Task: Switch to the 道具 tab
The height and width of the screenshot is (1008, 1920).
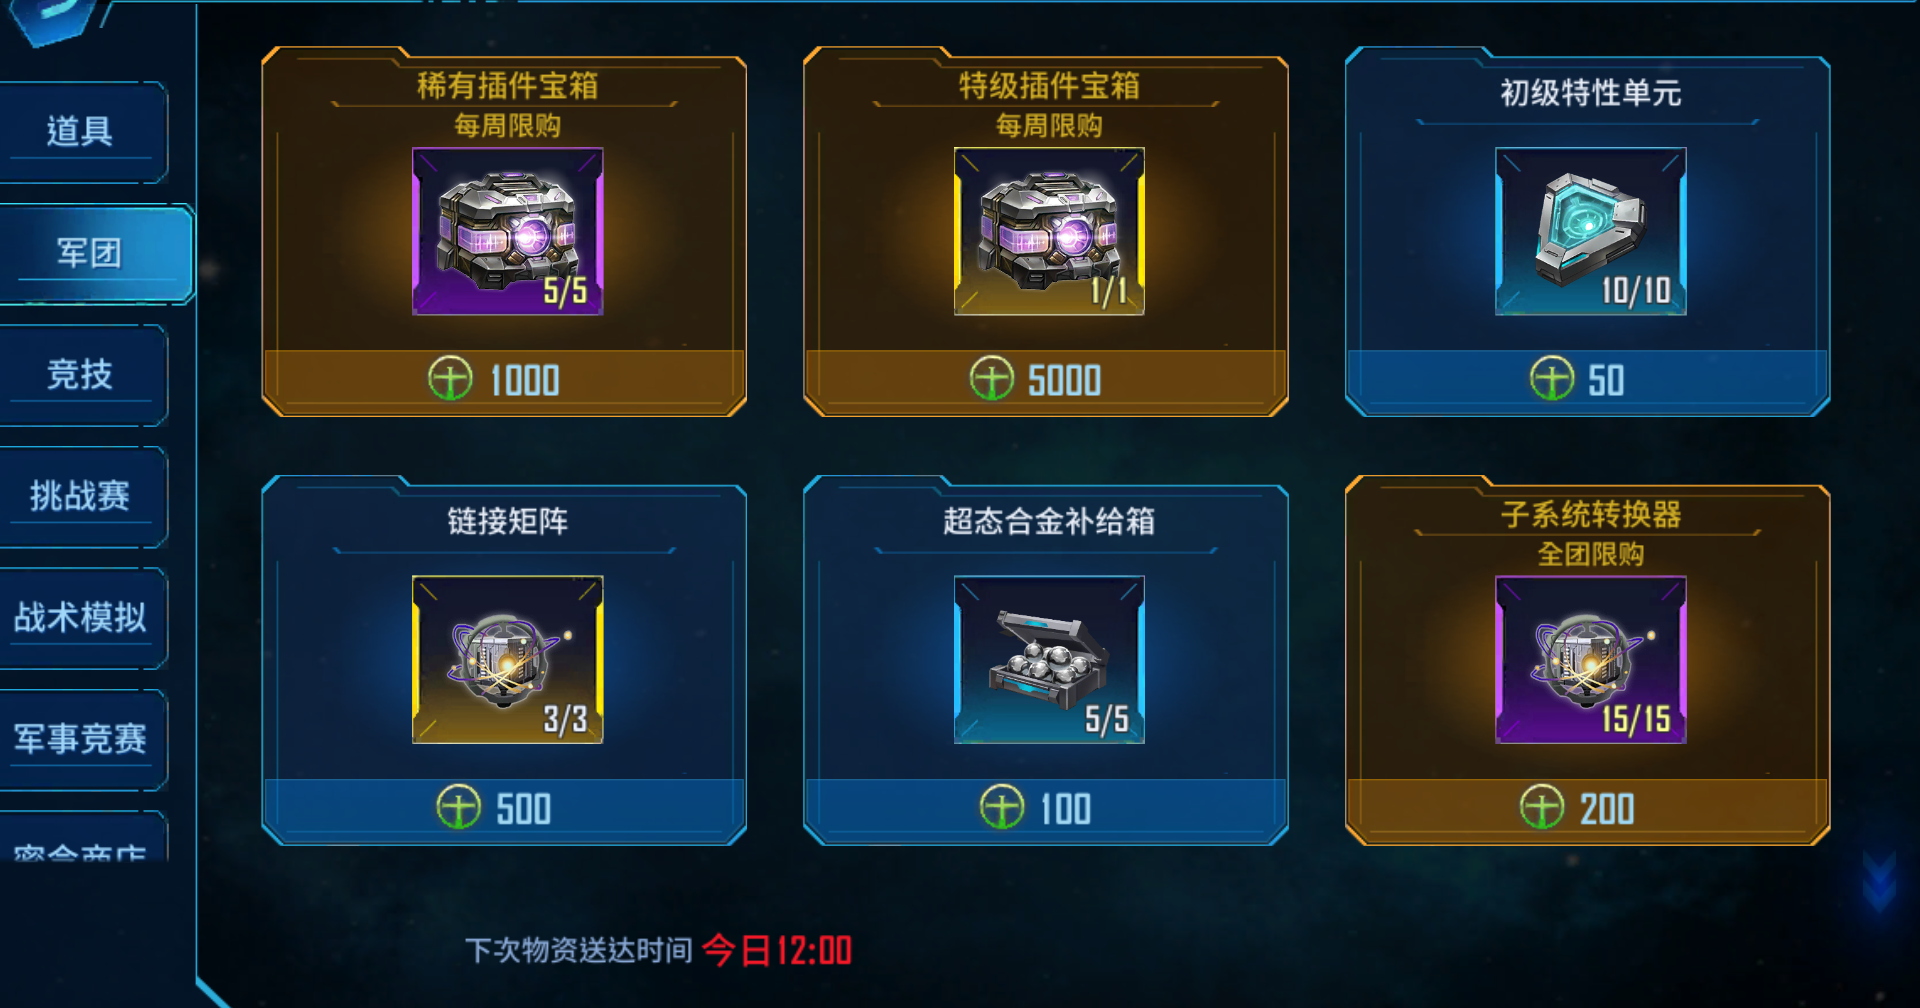Action: [x=80, y=131]
